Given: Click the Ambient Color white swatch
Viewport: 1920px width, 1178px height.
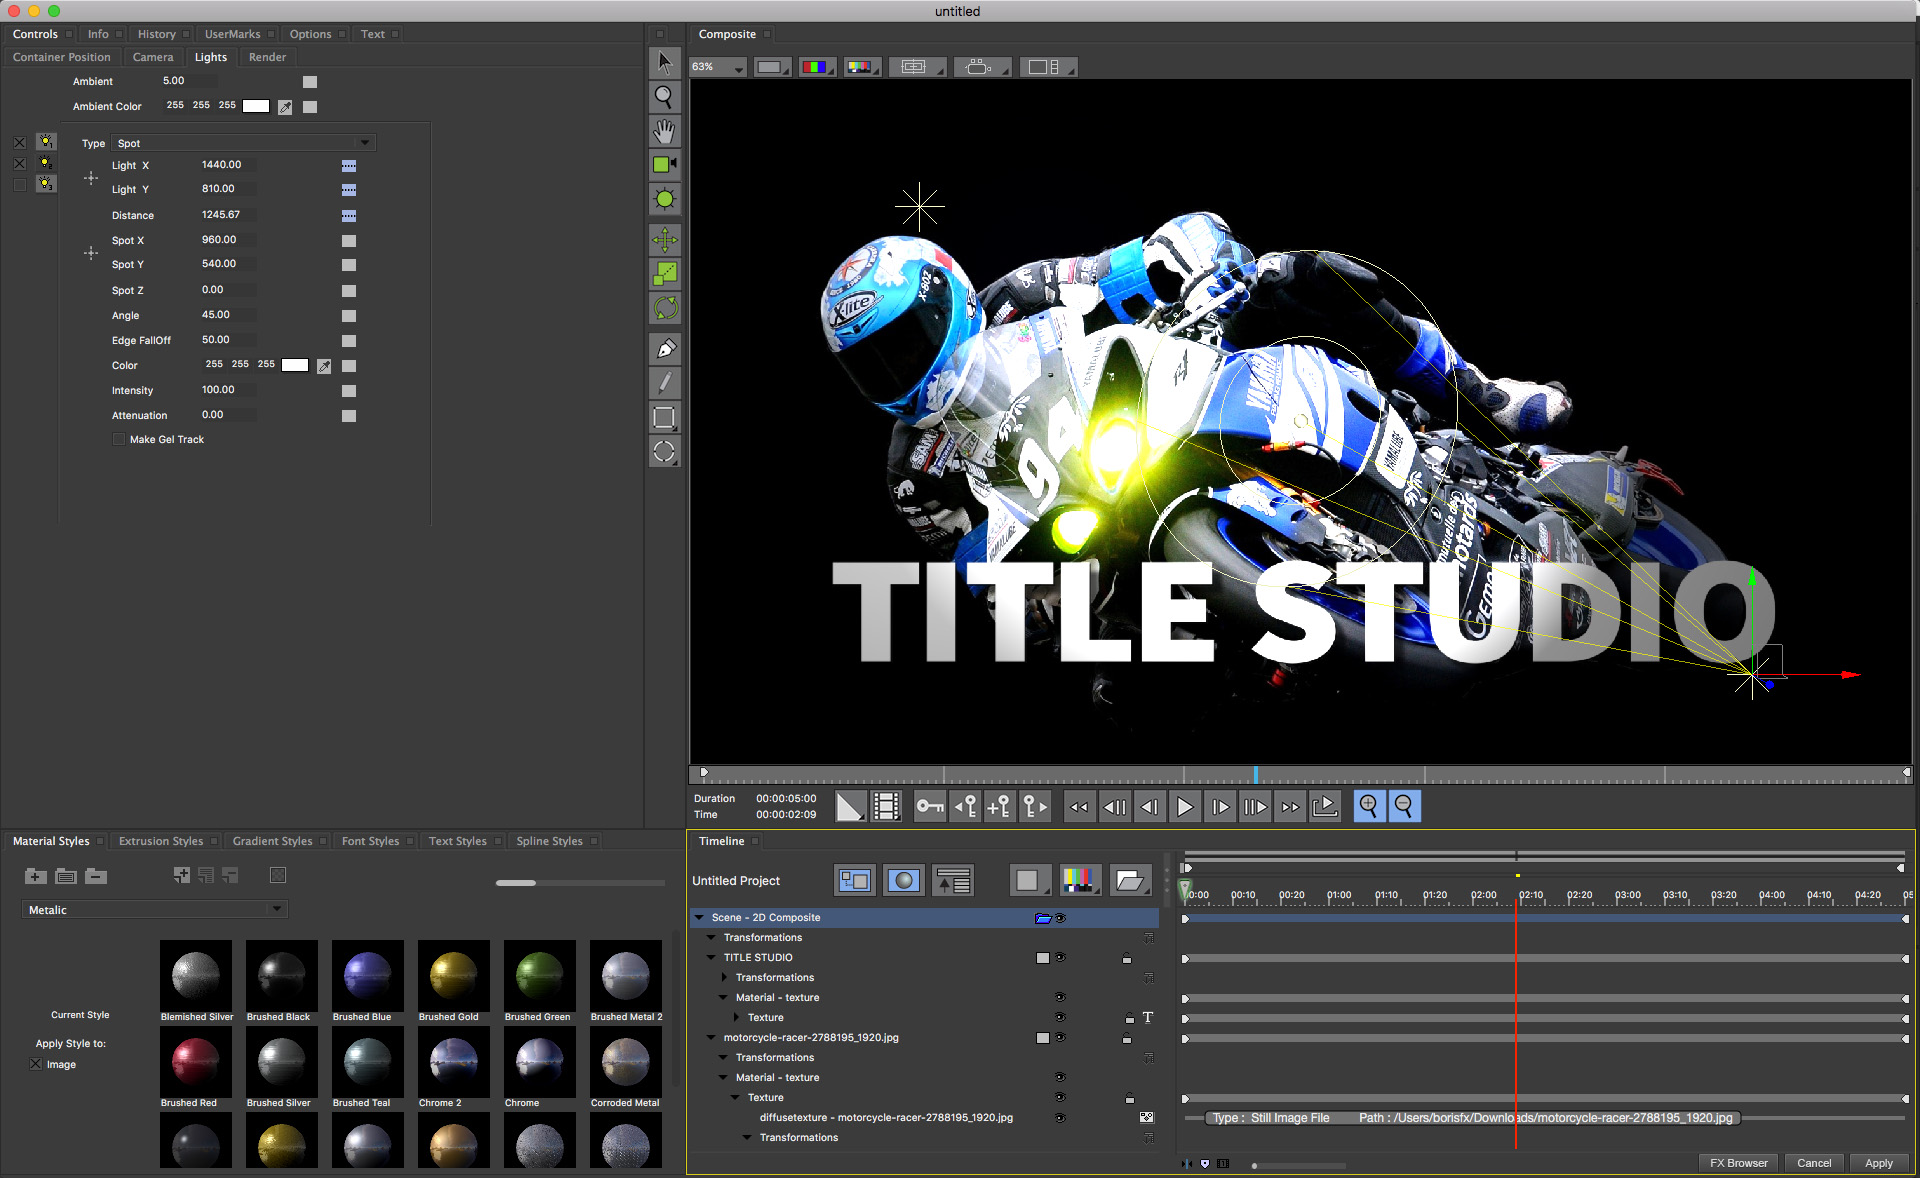Looking at the screenshot, I should click(x=256, y=106).
